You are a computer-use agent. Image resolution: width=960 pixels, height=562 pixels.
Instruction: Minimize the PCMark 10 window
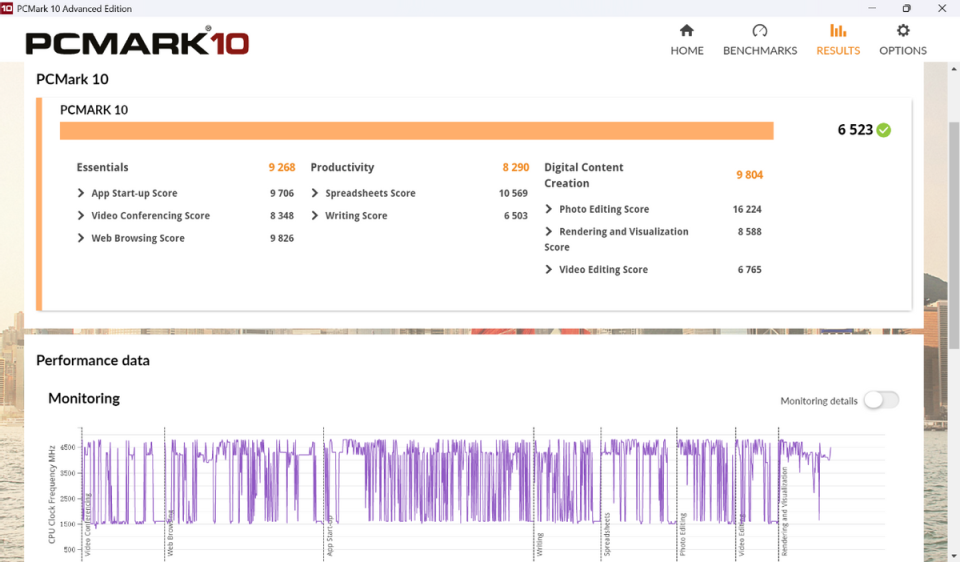pyautogui.click(x=872, y=8)
